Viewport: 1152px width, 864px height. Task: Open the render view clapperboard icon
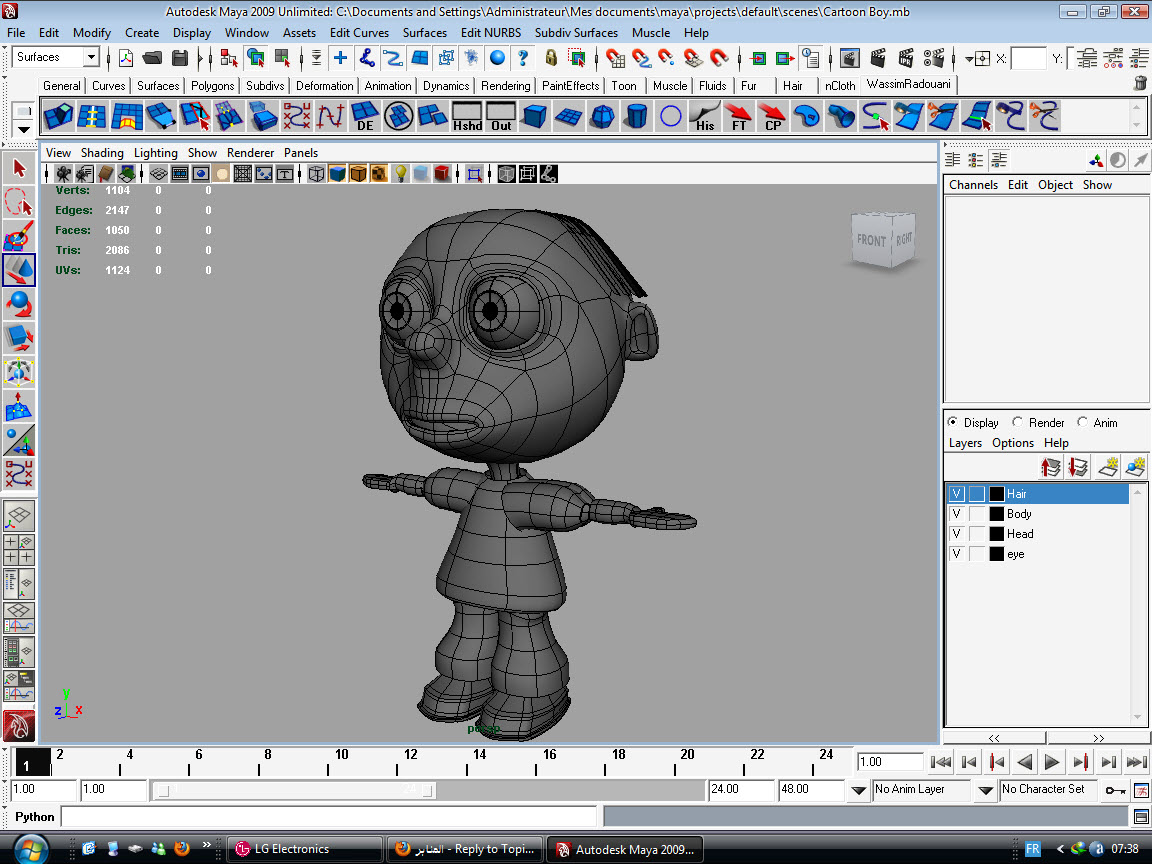pos(850,57)
